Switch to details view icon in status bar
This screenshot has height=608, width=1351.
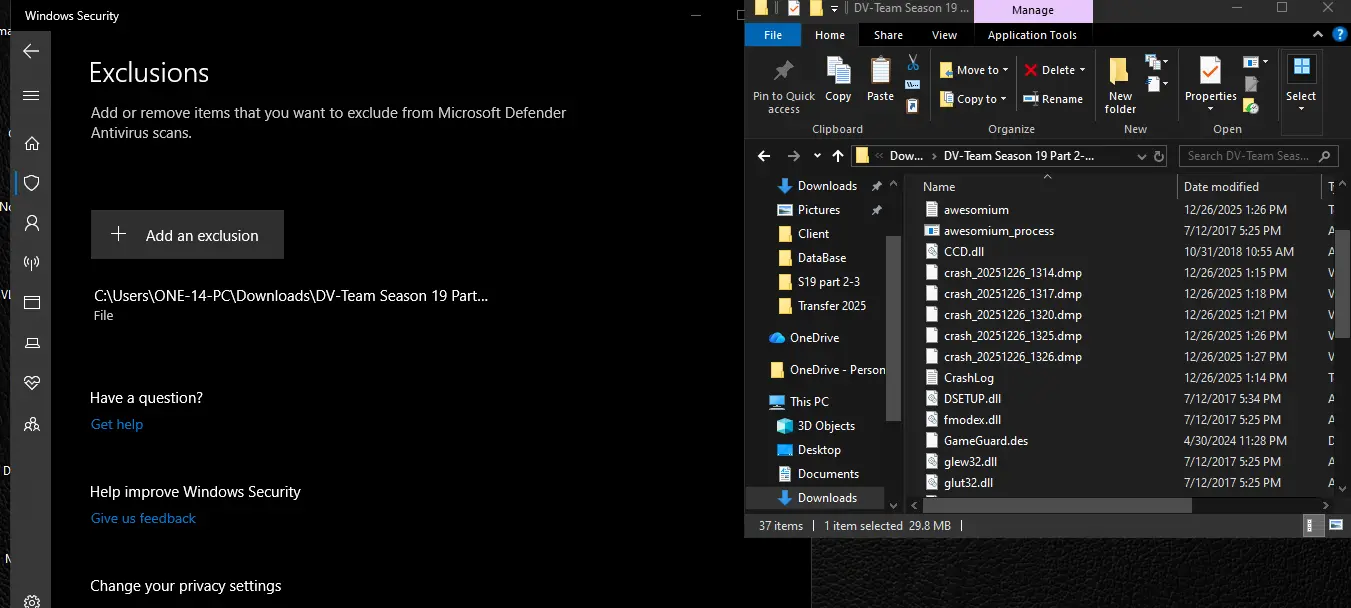coord(1311,525)
